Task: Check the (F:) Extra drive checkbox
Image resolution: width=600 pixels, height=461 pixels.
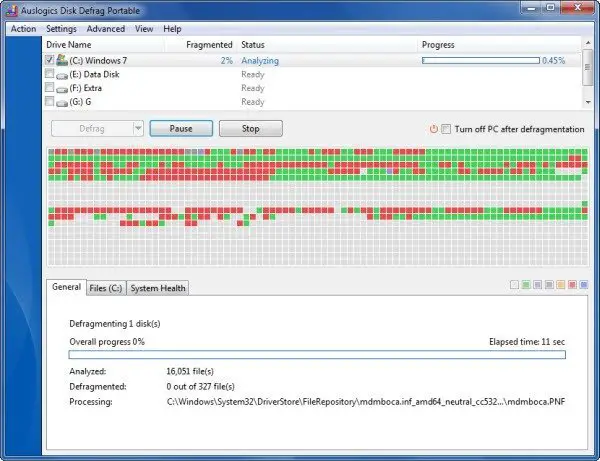Action: click(49, 87)
